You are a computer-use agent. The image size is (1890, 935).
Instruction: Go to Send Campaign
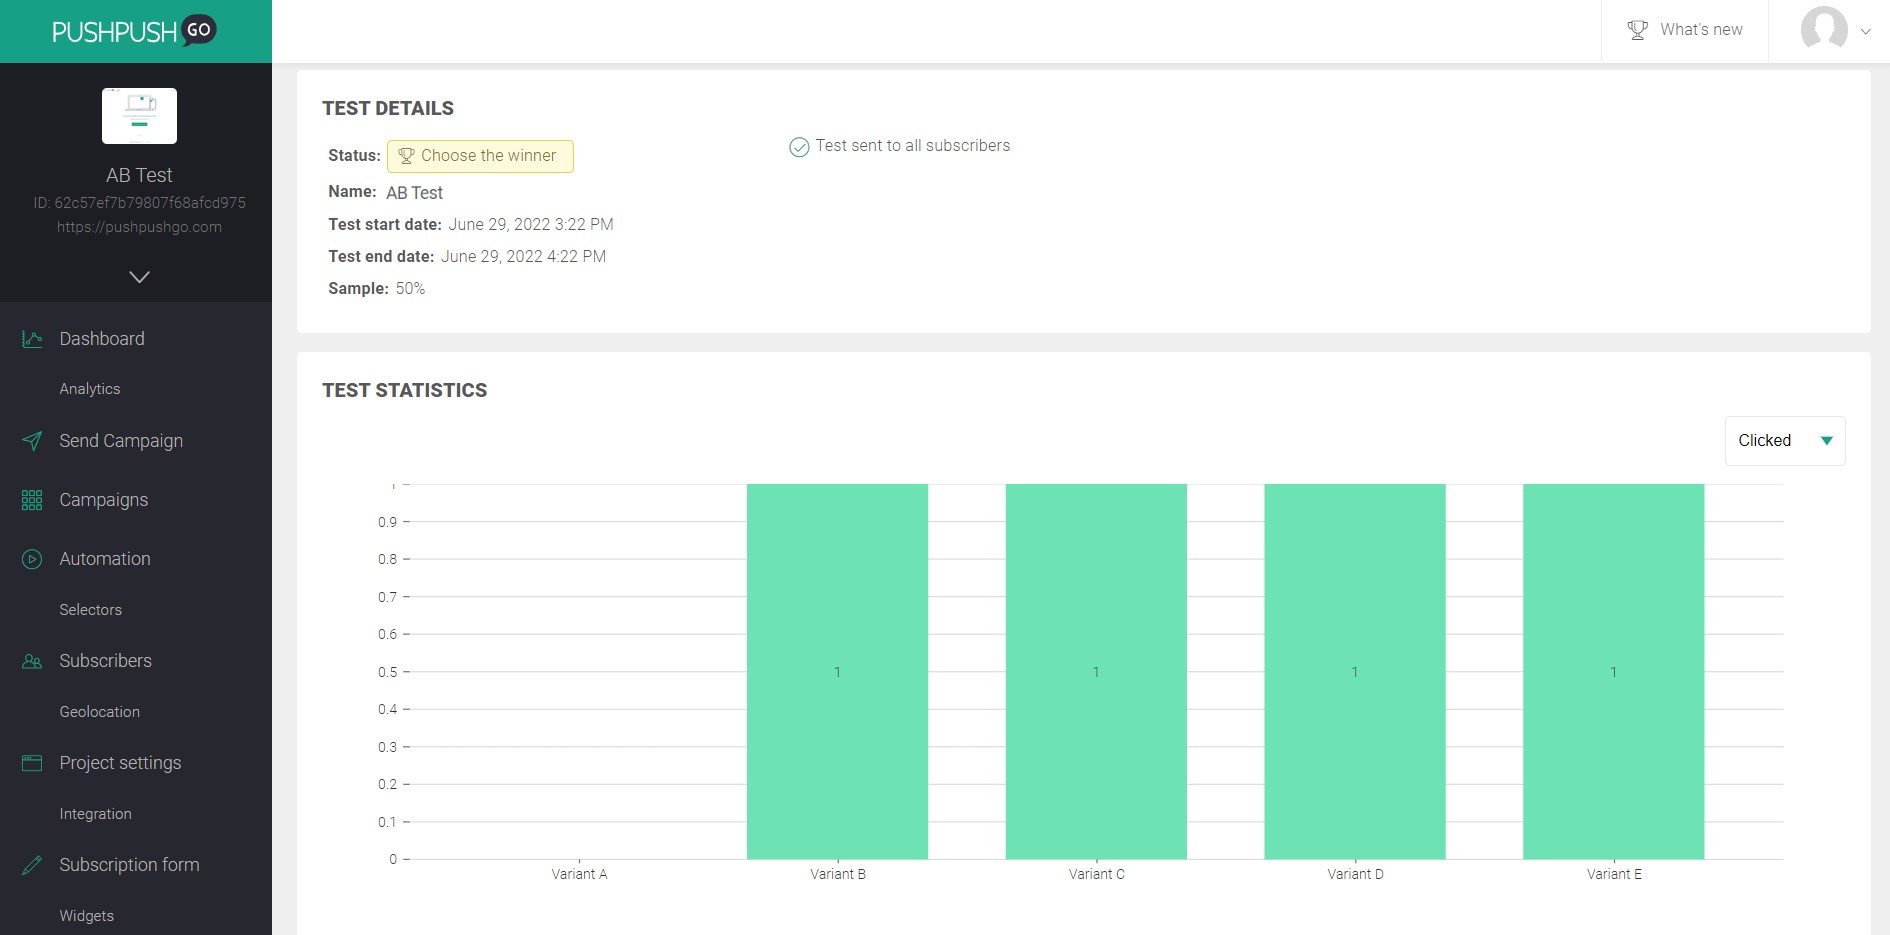coord(121,441)
